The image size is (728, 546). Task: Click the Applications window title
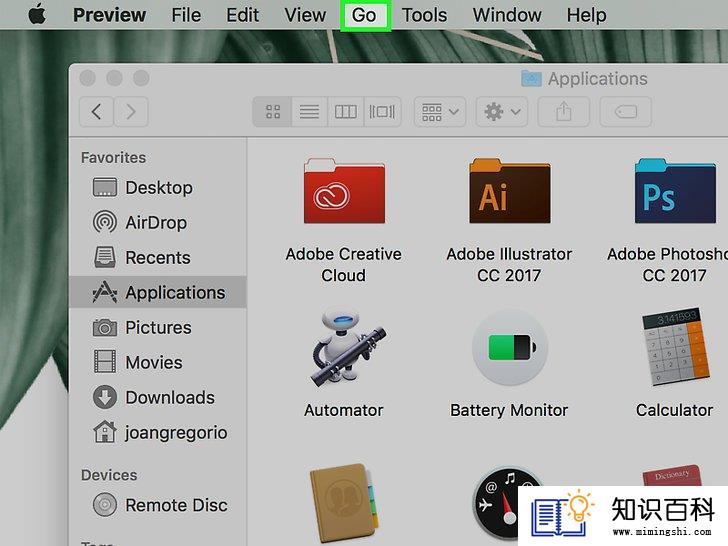(x=598, y=78)
